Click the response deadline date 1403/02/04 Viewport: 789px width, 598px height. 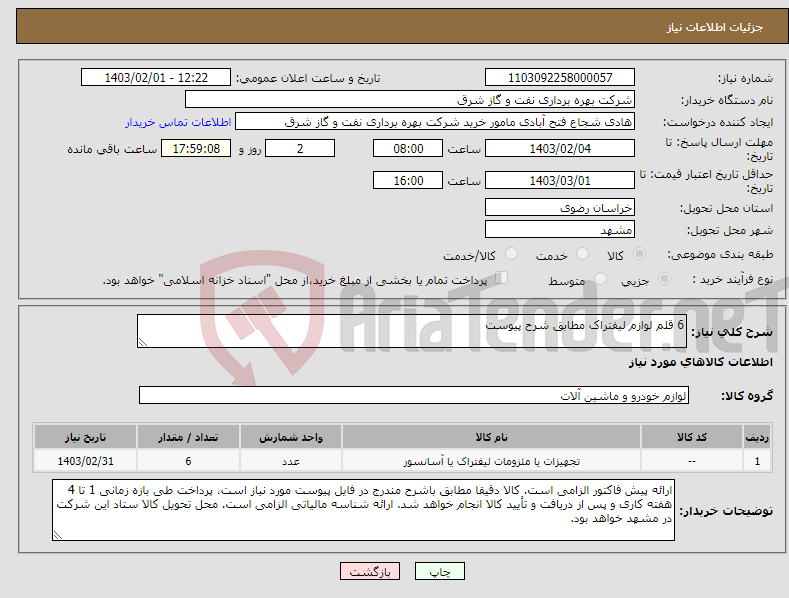(x=560, y=148)
